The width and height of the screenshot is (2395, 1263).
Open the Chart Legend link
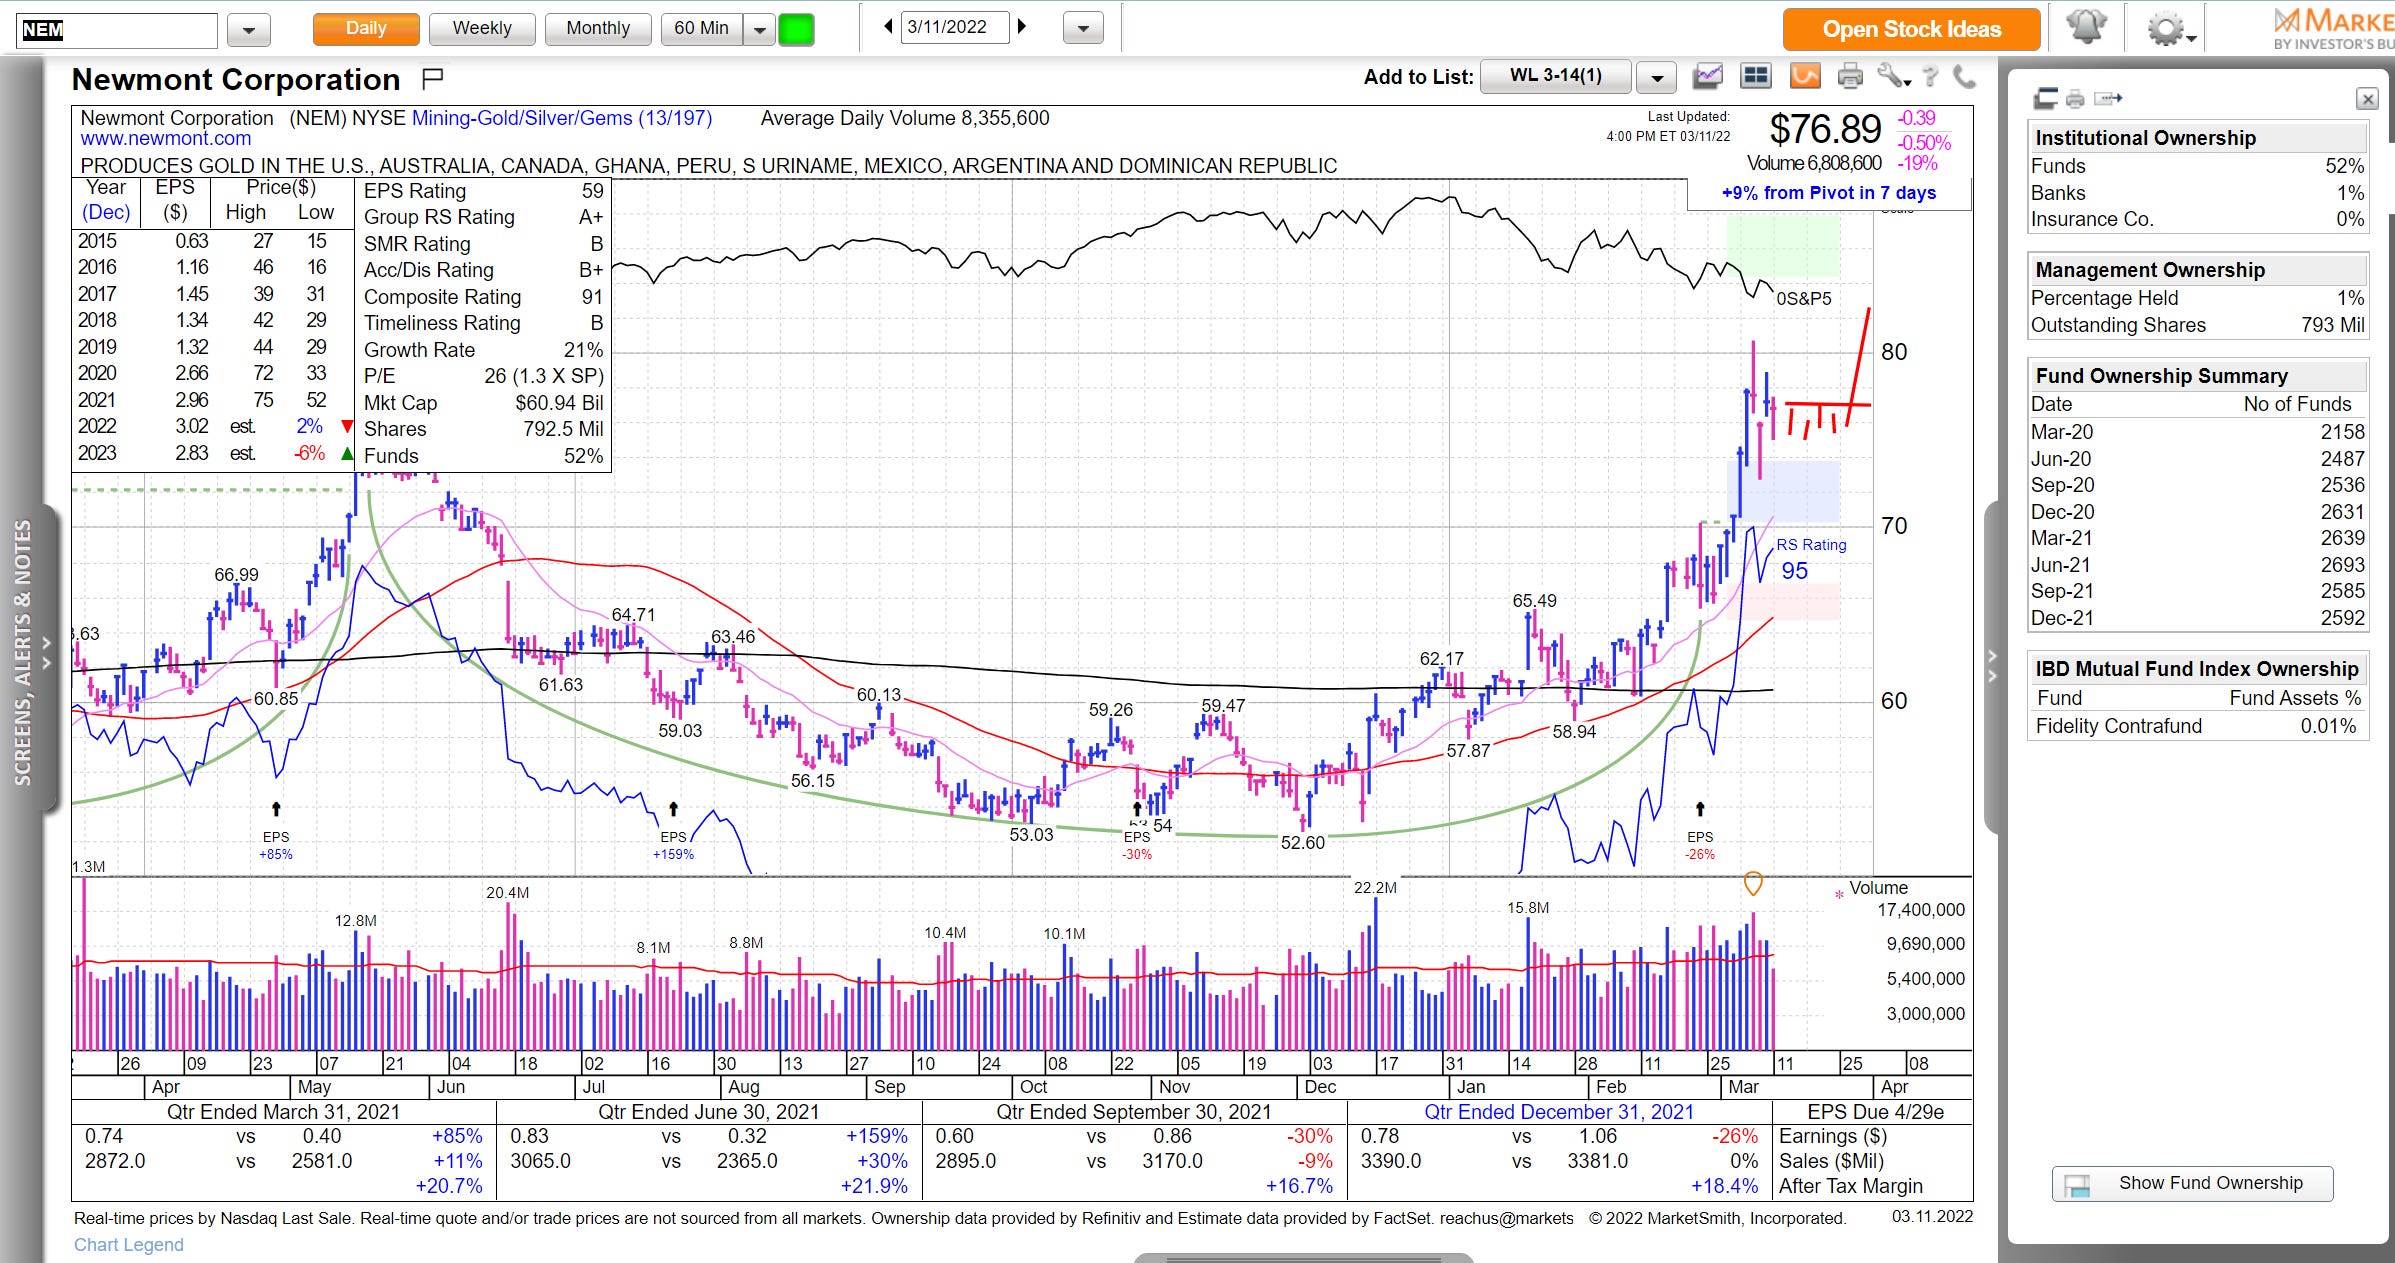(x=129, y=1244)
